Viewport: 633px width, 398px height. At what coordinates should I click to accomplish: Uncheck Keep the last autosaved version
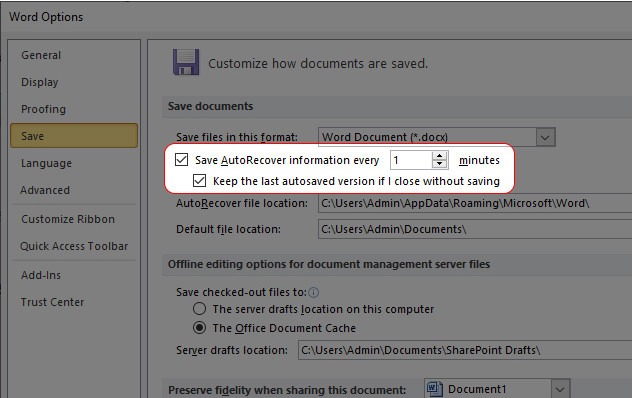coord(199,180)
